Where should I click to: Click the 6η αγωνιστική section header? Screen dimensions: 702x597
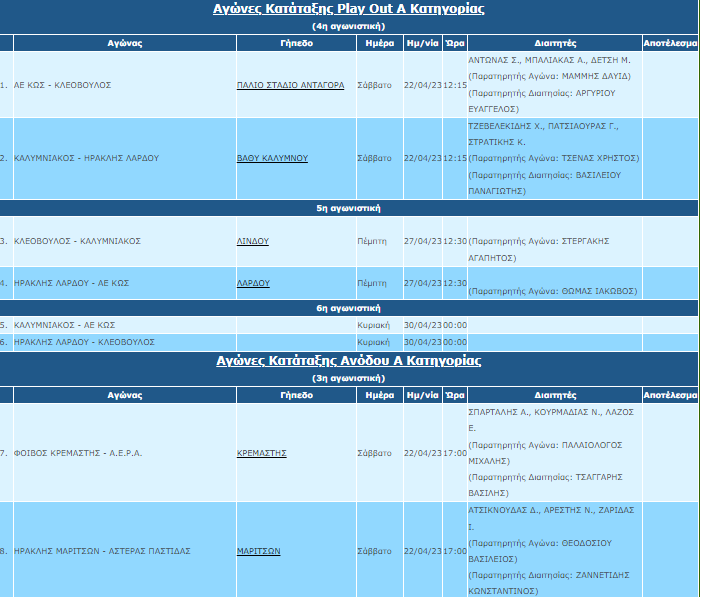(x=349, y=308)
